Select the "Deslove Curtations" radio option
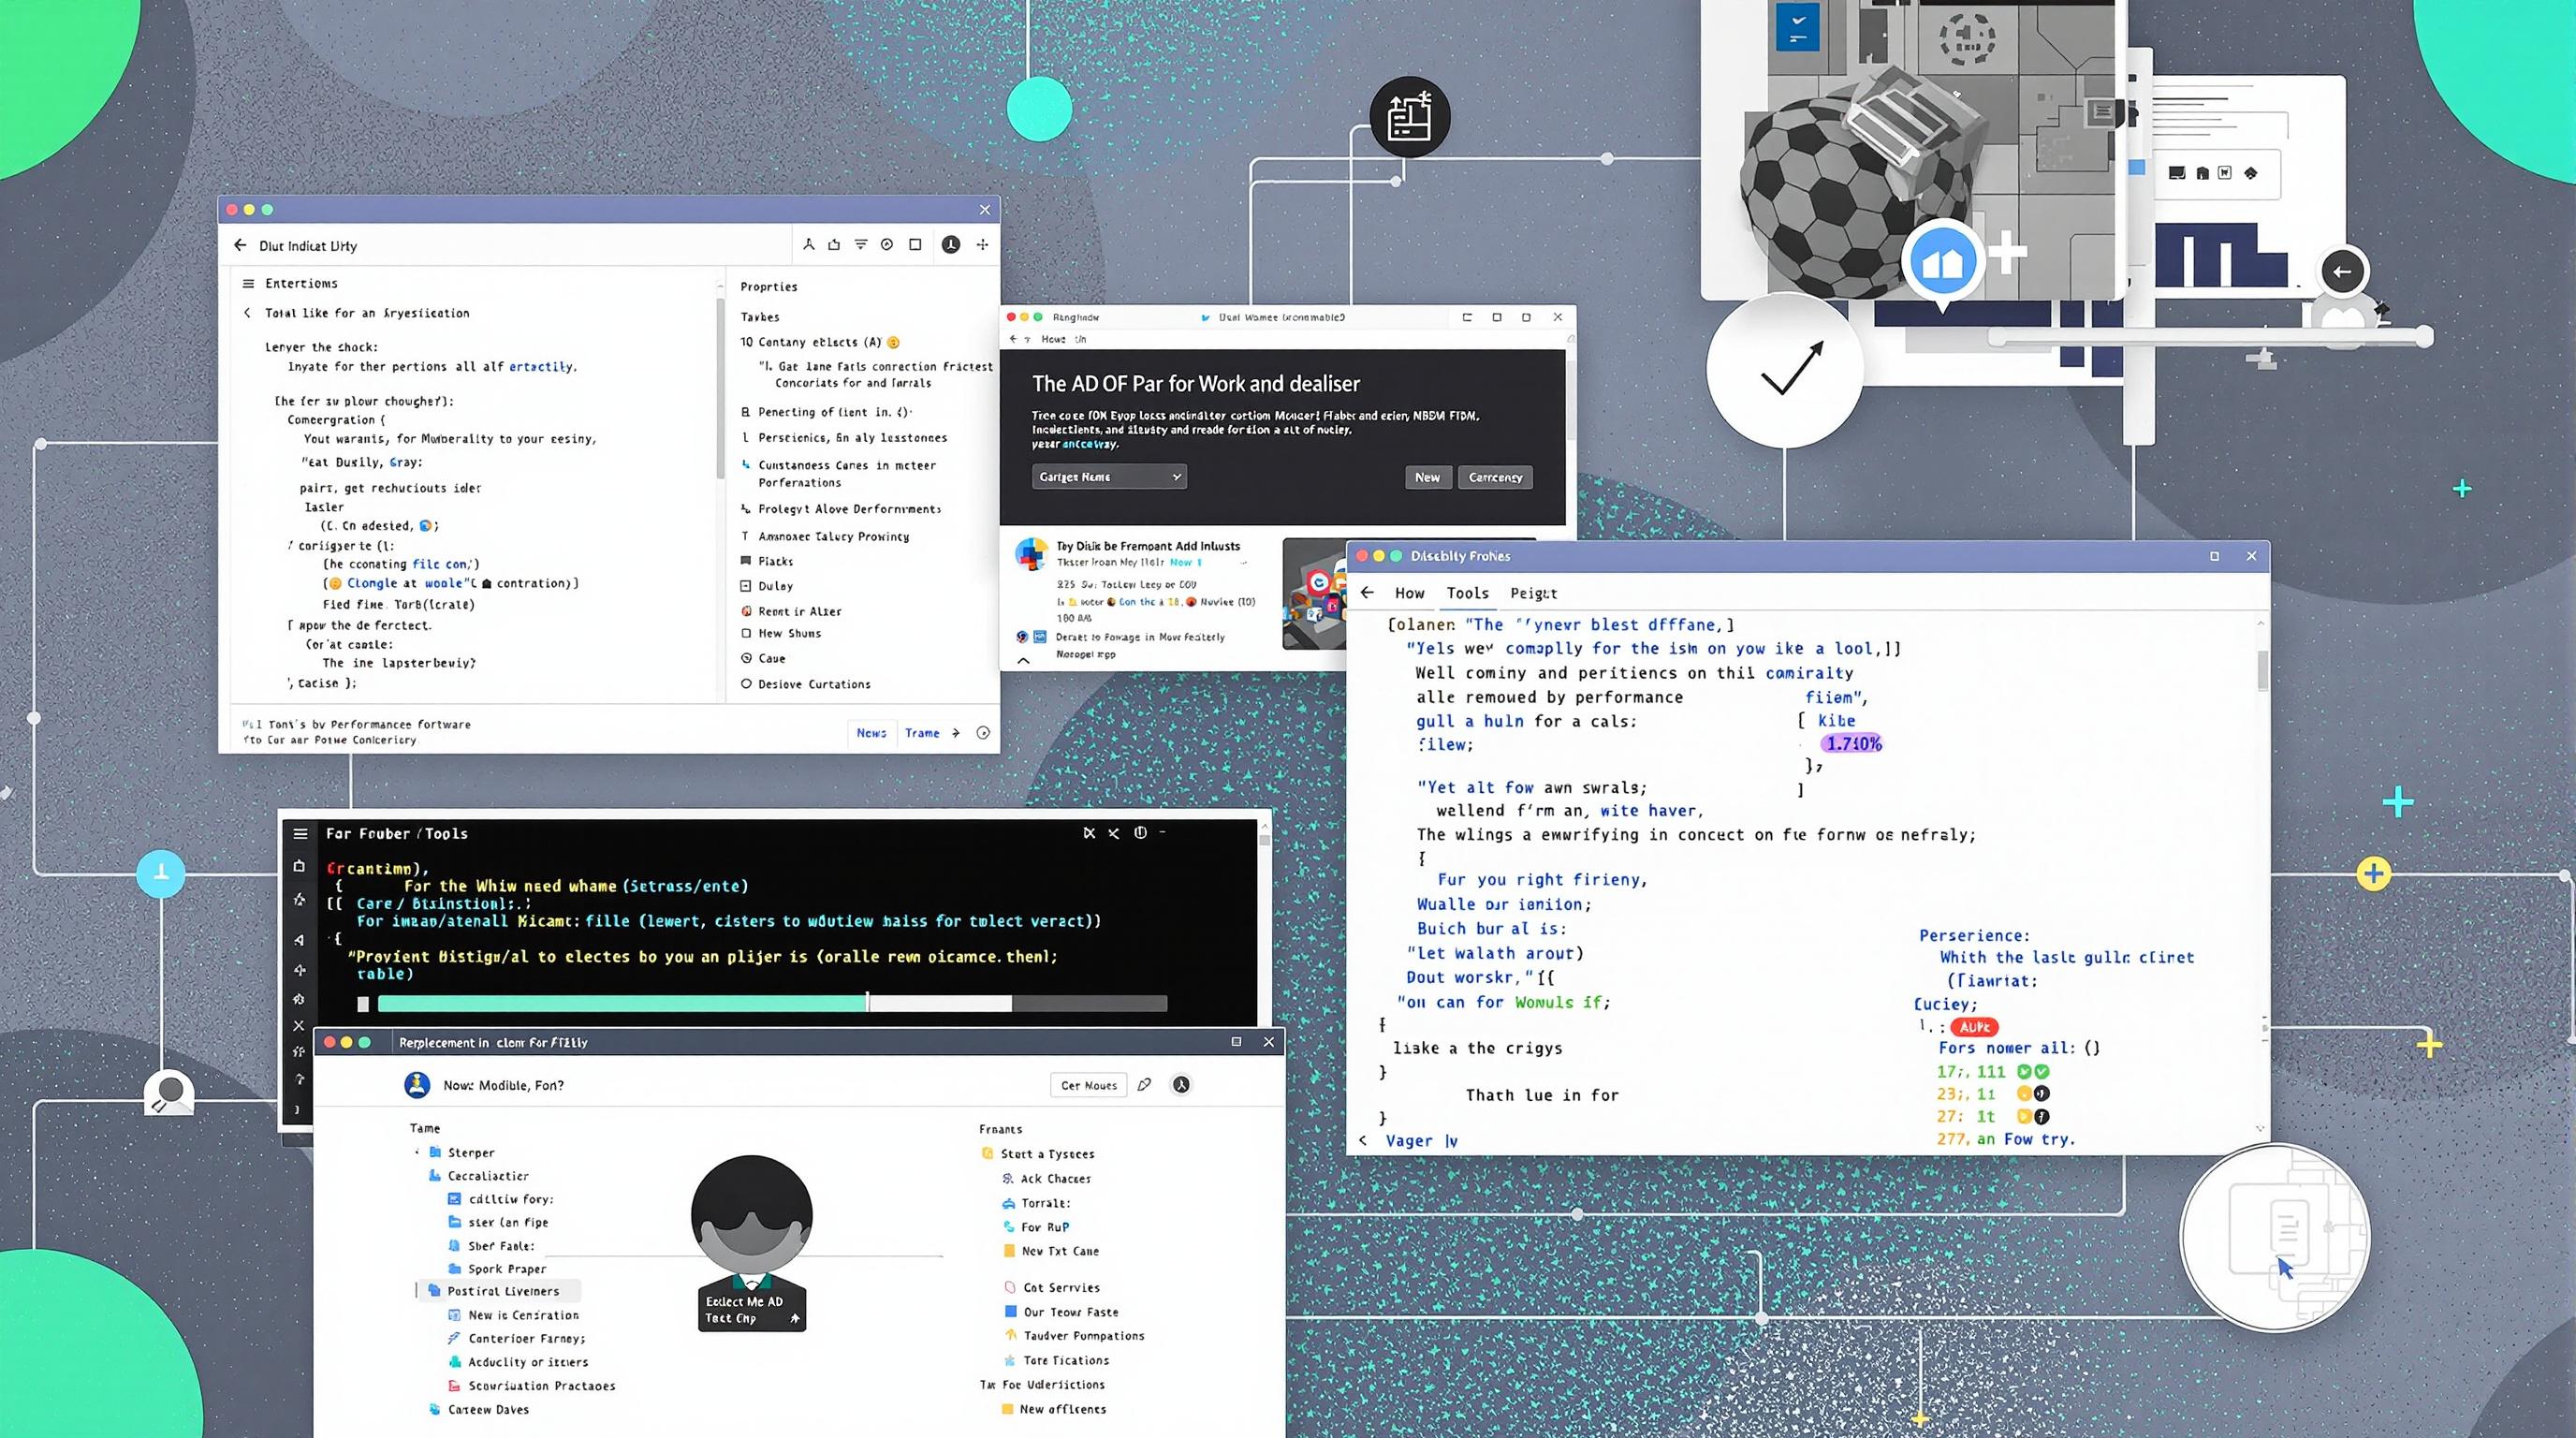 746,684
